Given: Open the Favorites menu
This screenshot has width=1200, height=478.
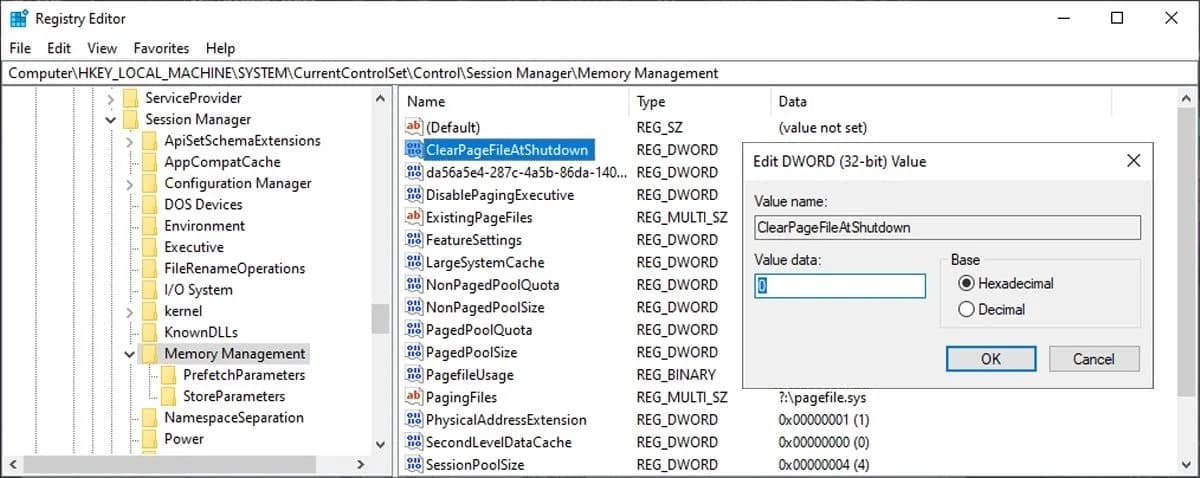Looking at the screenshot, I should [161, 48].
